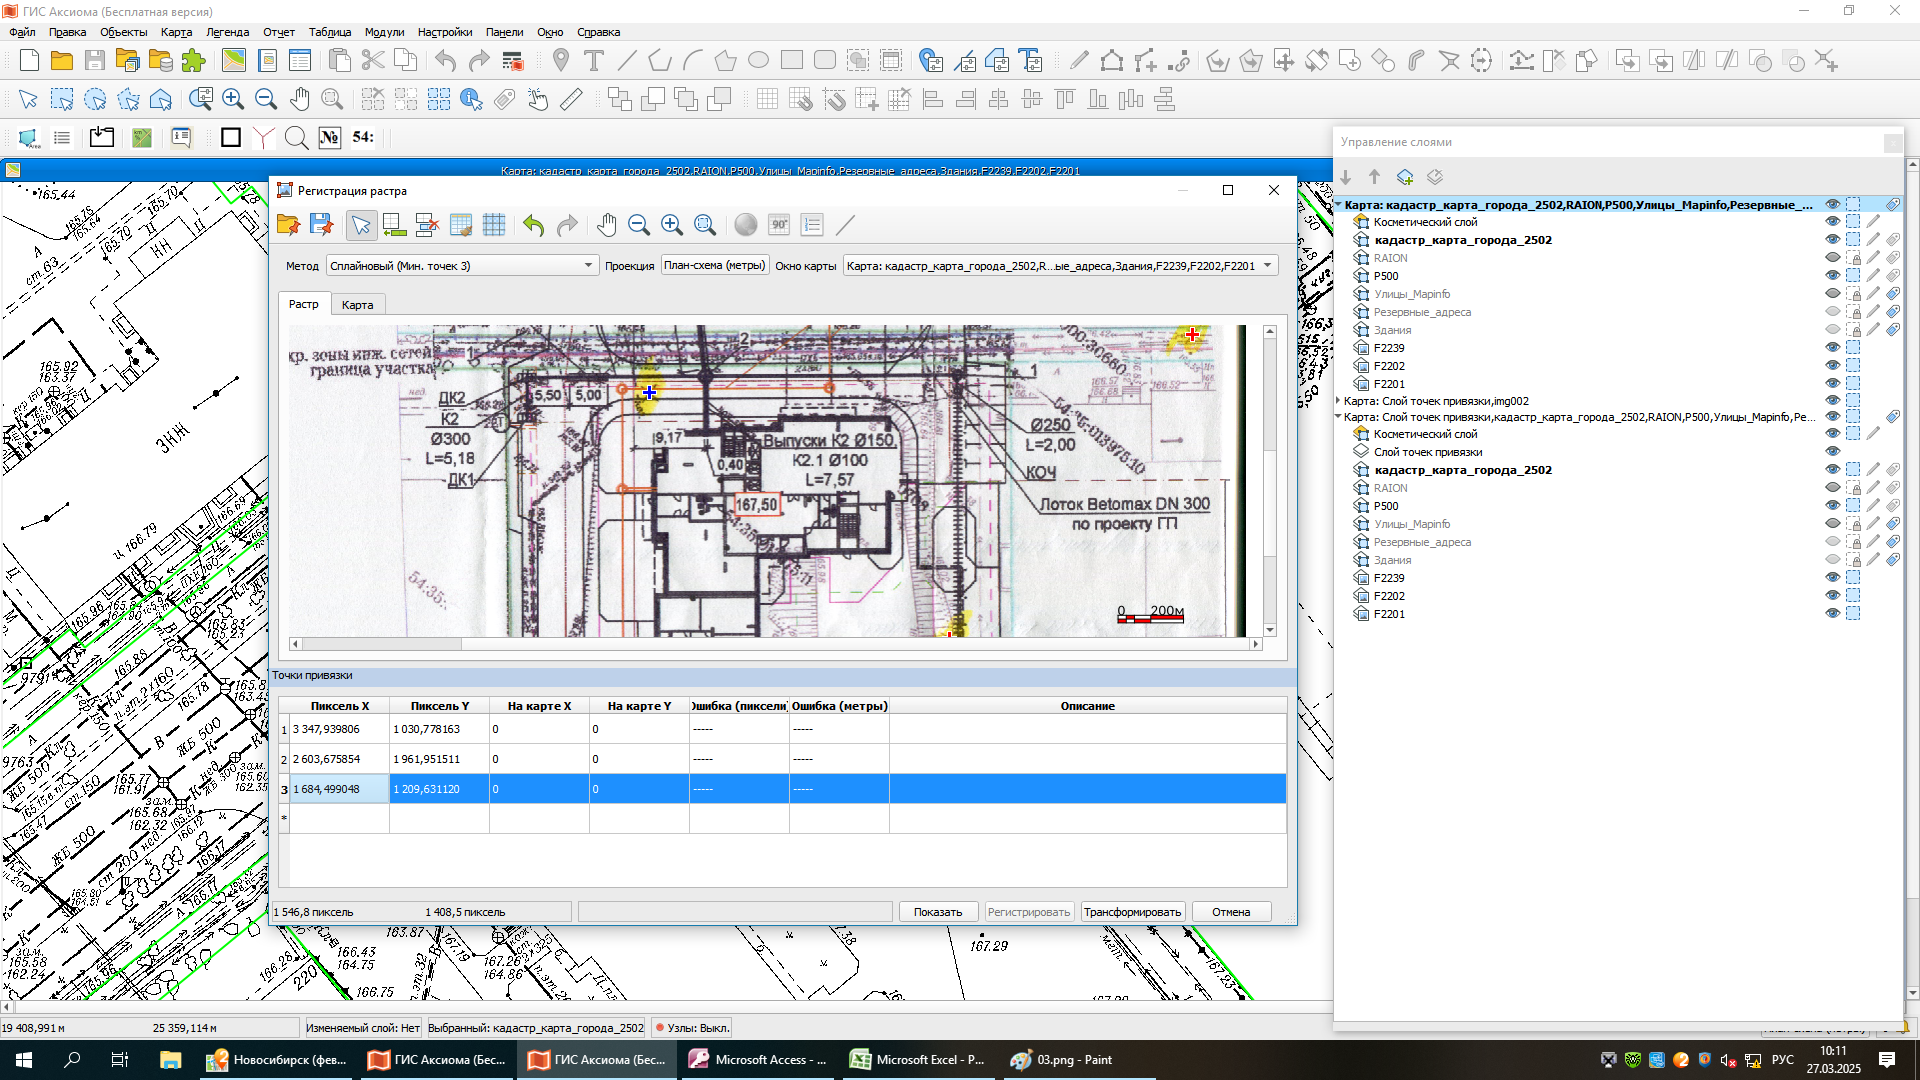Open Microsoft Excel from the taskbar

[x=917, y=1060]
